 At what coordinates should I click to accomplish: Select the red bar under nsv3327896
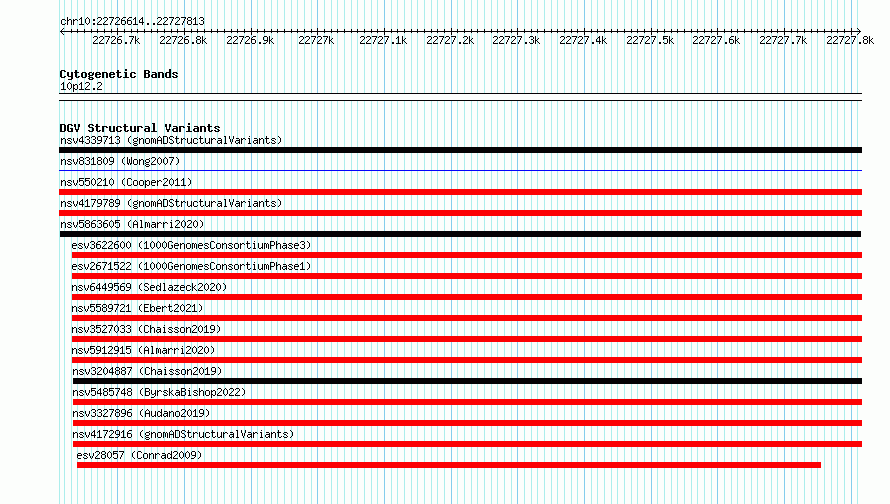point(467,423)
